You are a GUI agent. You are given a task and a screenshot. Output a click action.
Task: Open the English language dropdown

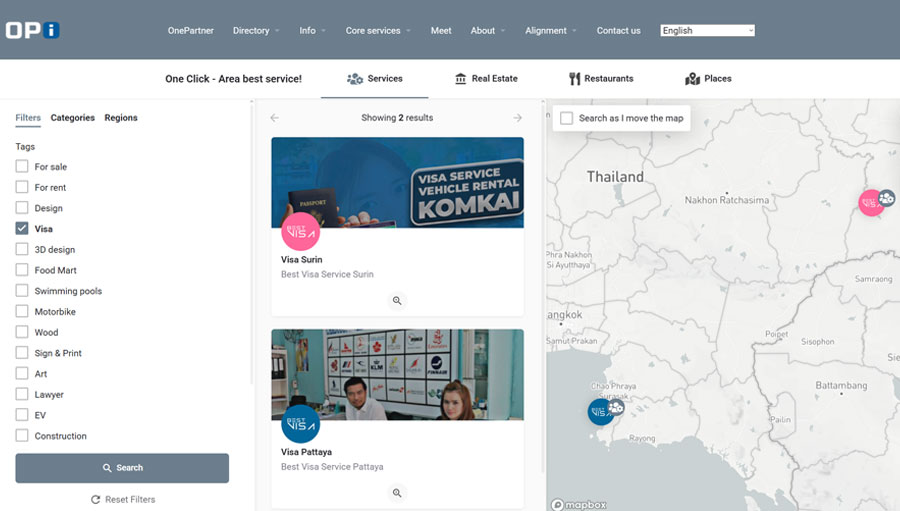707,30
